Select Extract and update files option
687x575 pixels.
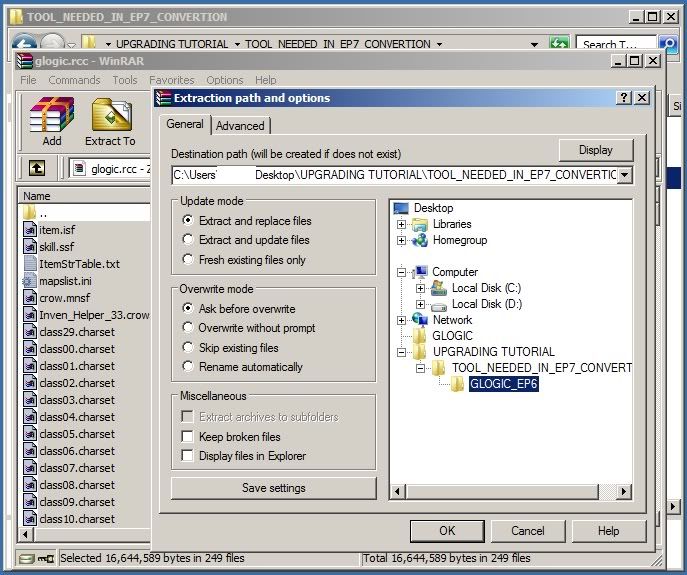point(188,240)
